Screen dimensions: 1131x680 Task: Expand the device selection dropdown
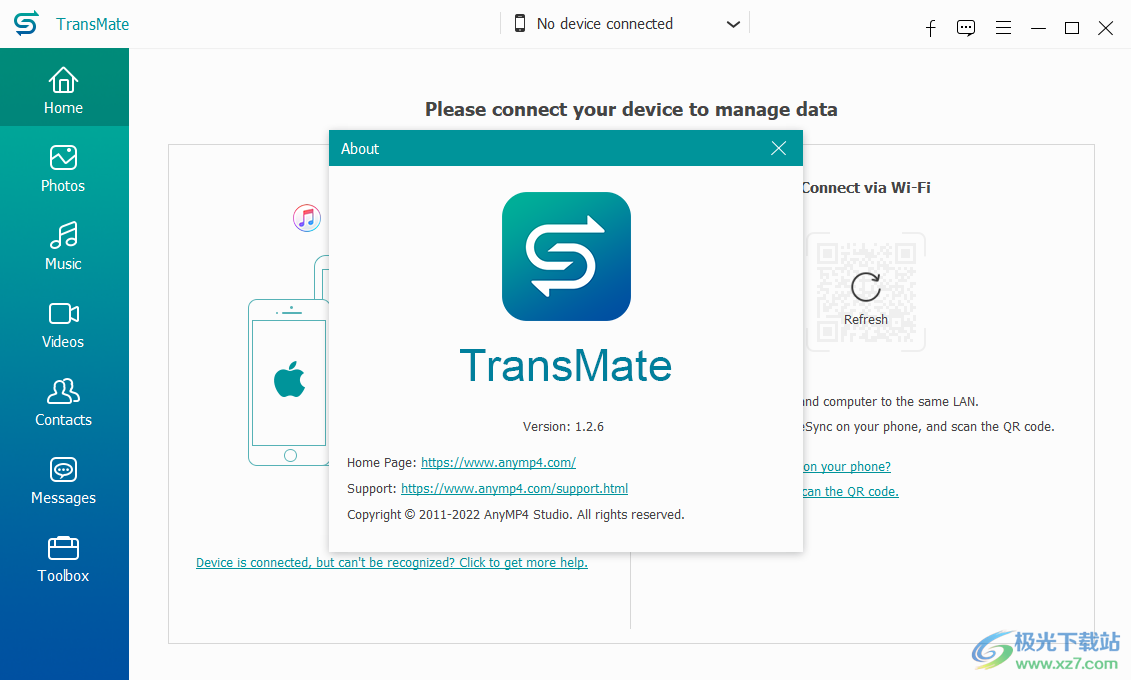pyautogui.click(x=734, y=25)
